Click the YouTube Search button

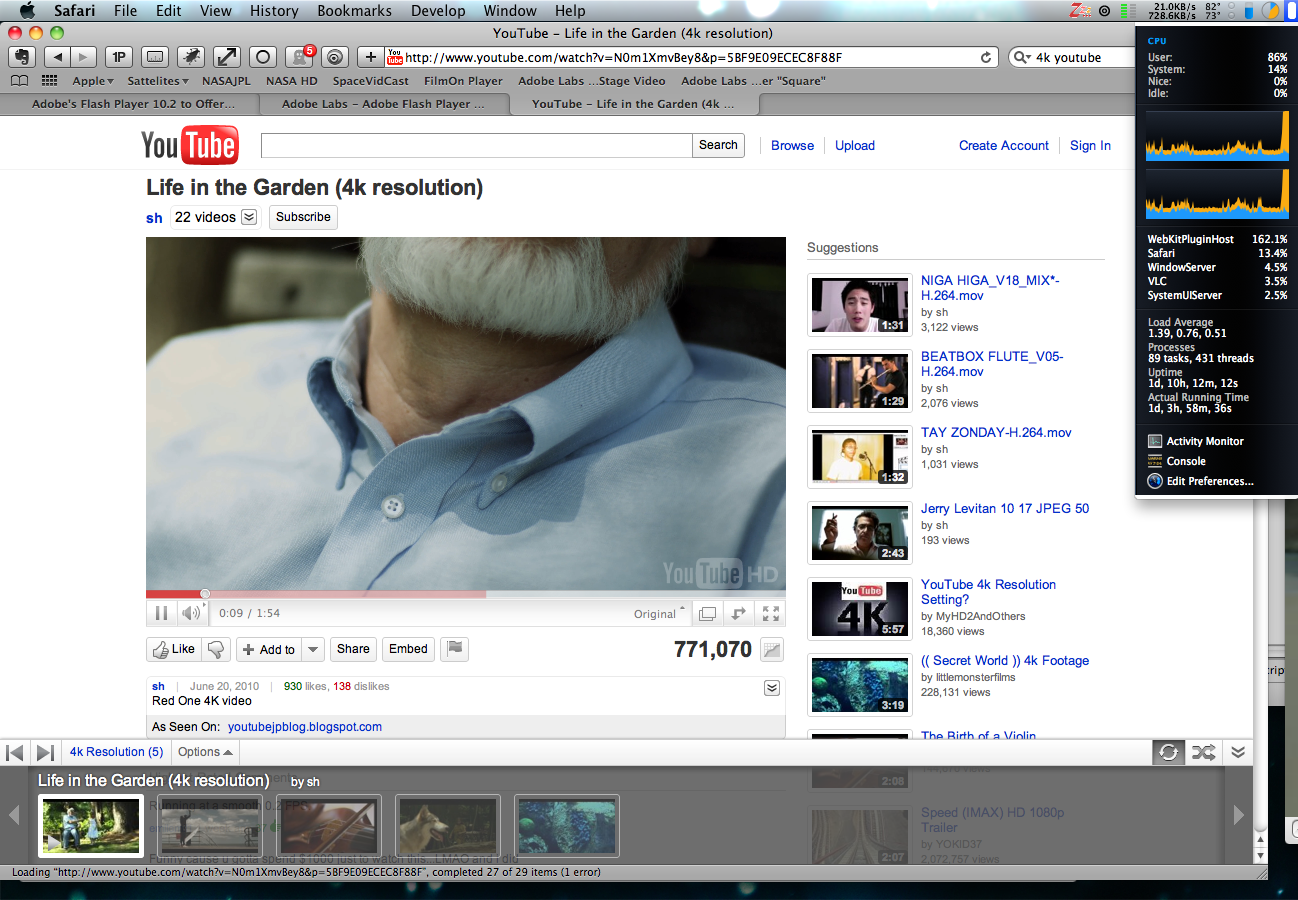click(x=718, y=145)
